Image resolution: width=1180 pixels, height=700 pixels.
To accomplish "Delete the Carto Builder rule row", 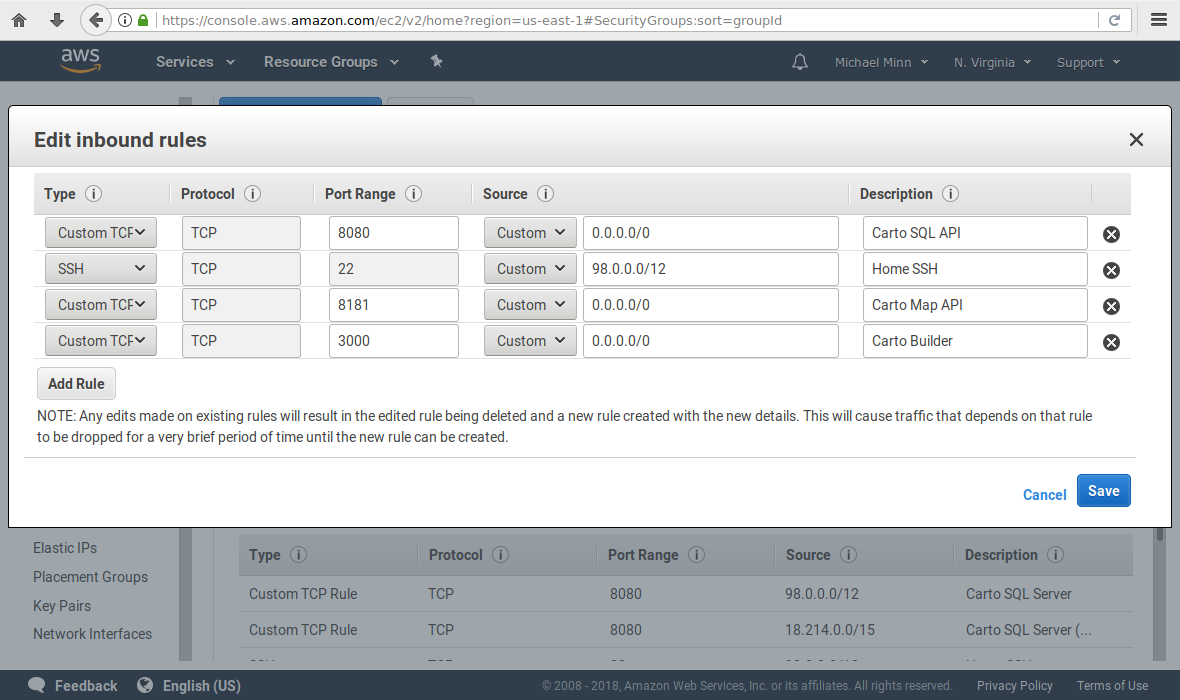I will pos(1111,342).
